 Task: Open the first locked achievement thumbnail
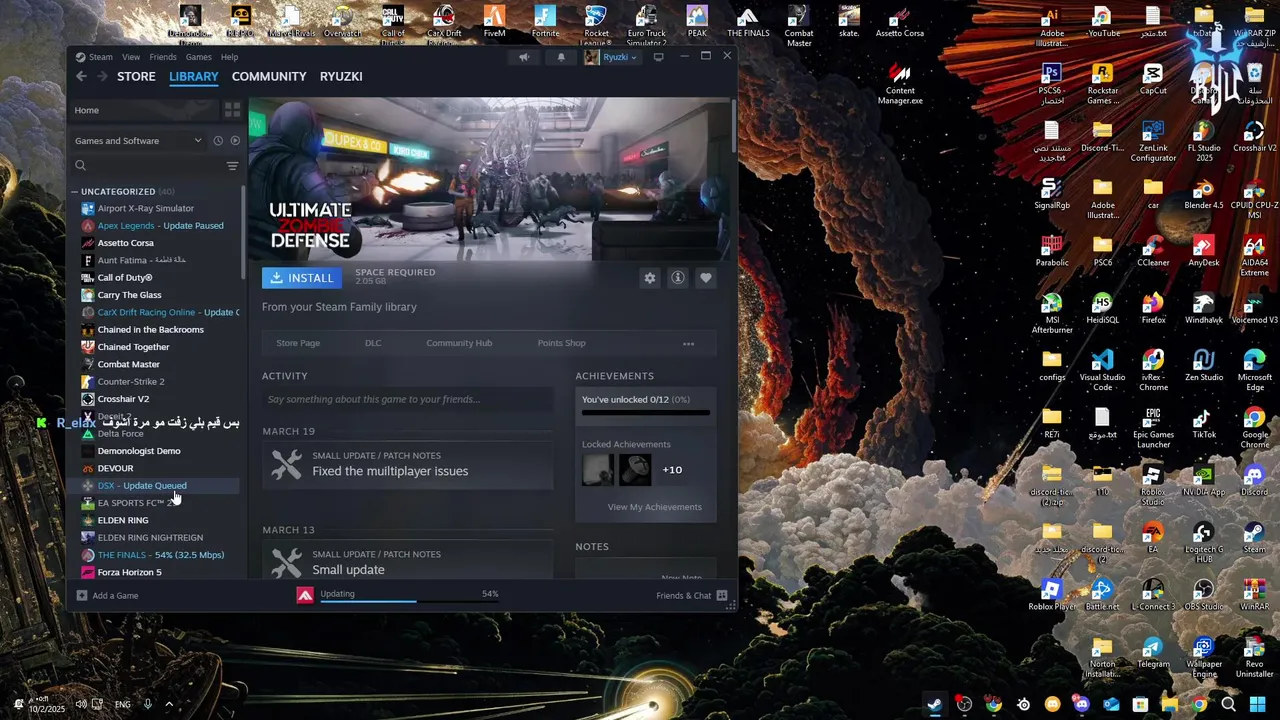tap(598, 470)
